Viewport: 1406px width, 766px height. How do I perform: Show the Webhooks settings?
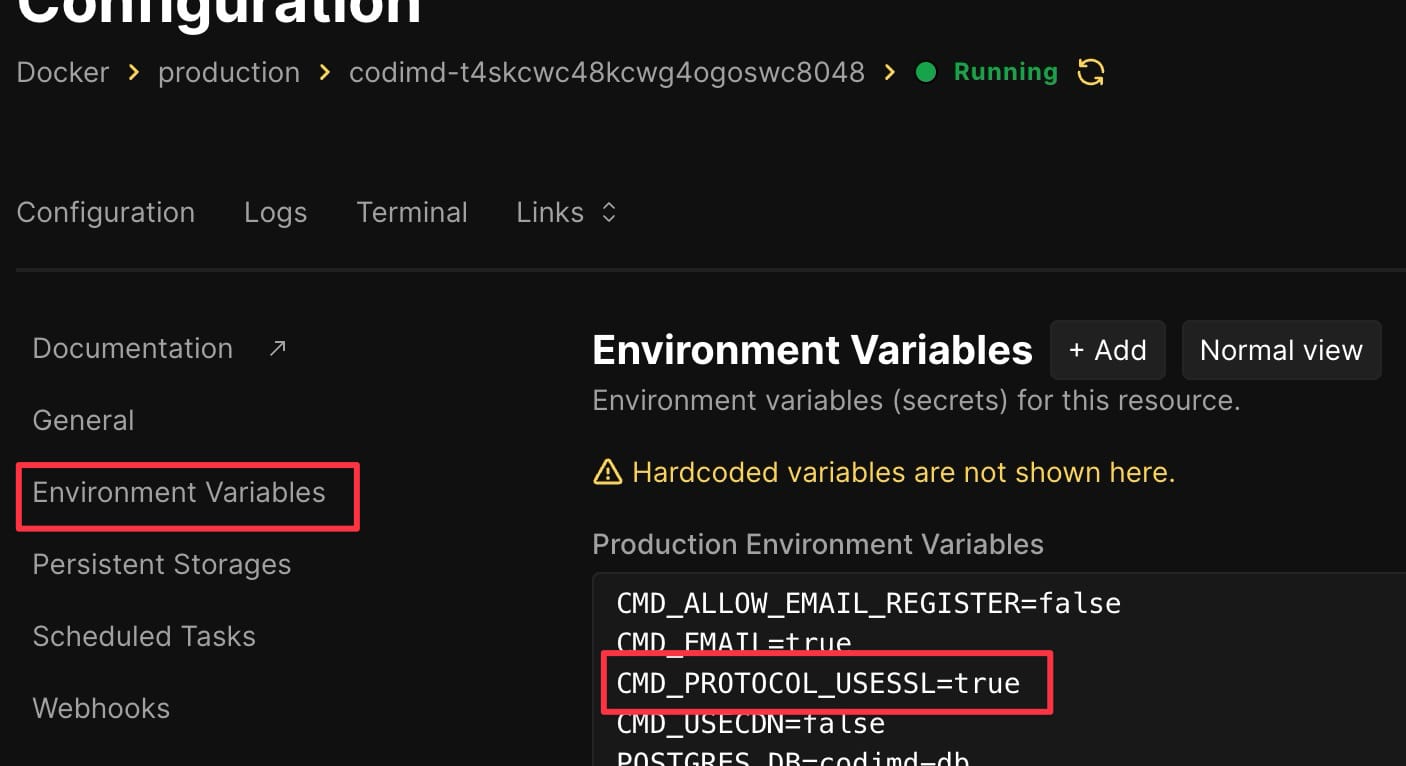(x=101, y=708)
